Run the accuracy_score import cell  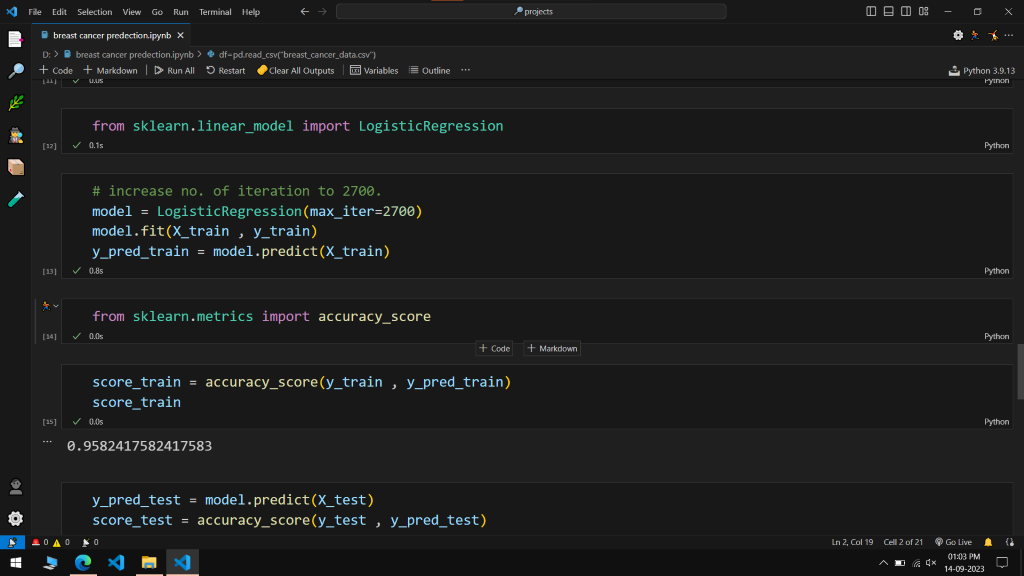click(x=46, y=306)
